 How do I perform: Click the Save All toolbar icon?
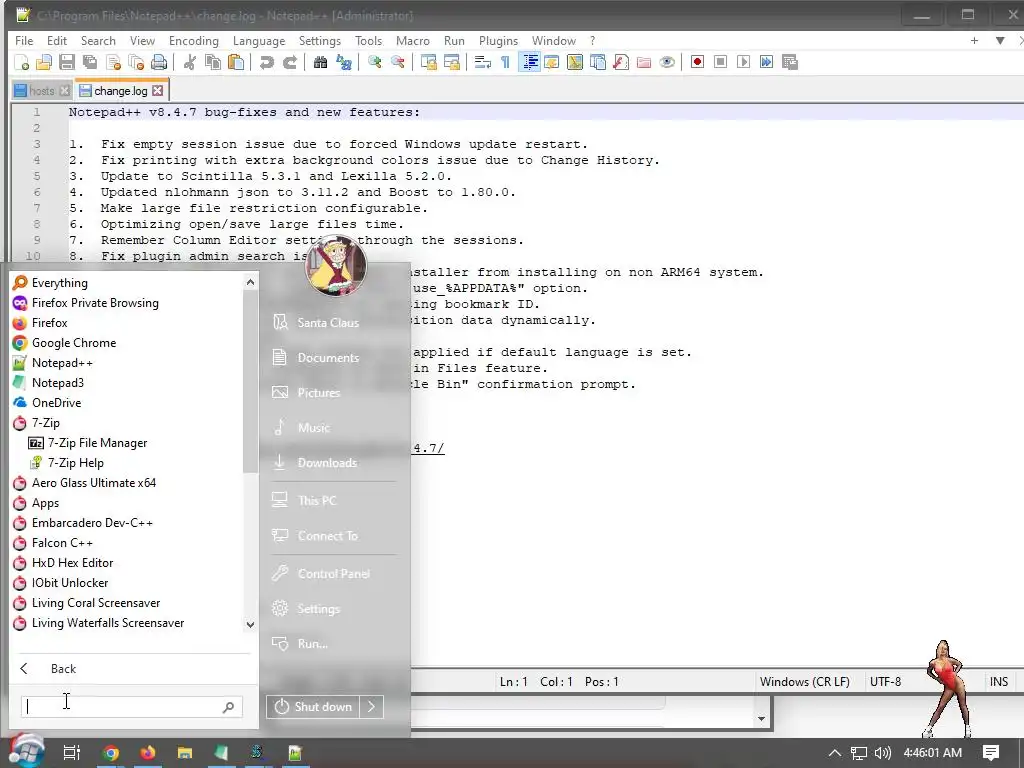[x=89, y=63]
